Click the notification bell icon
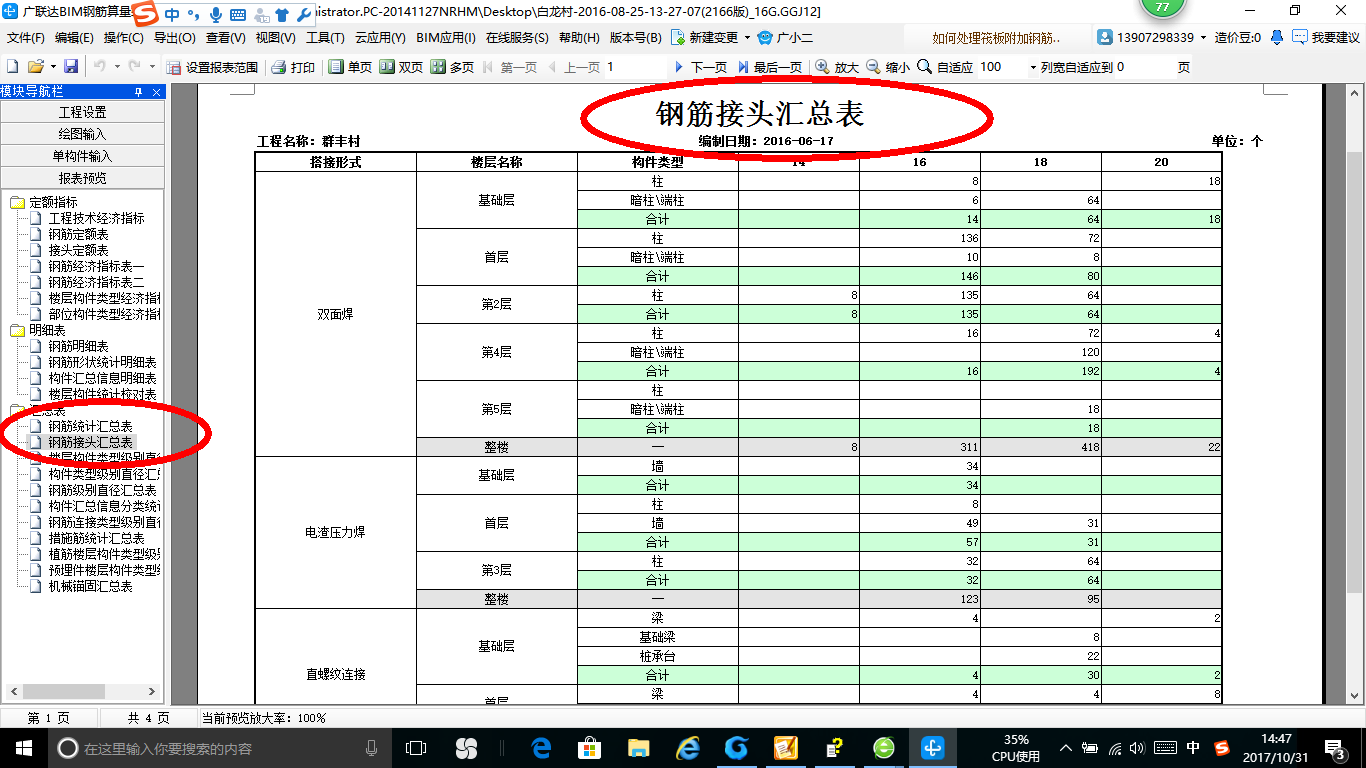Screen dimensions: 1366x768 1277,37
